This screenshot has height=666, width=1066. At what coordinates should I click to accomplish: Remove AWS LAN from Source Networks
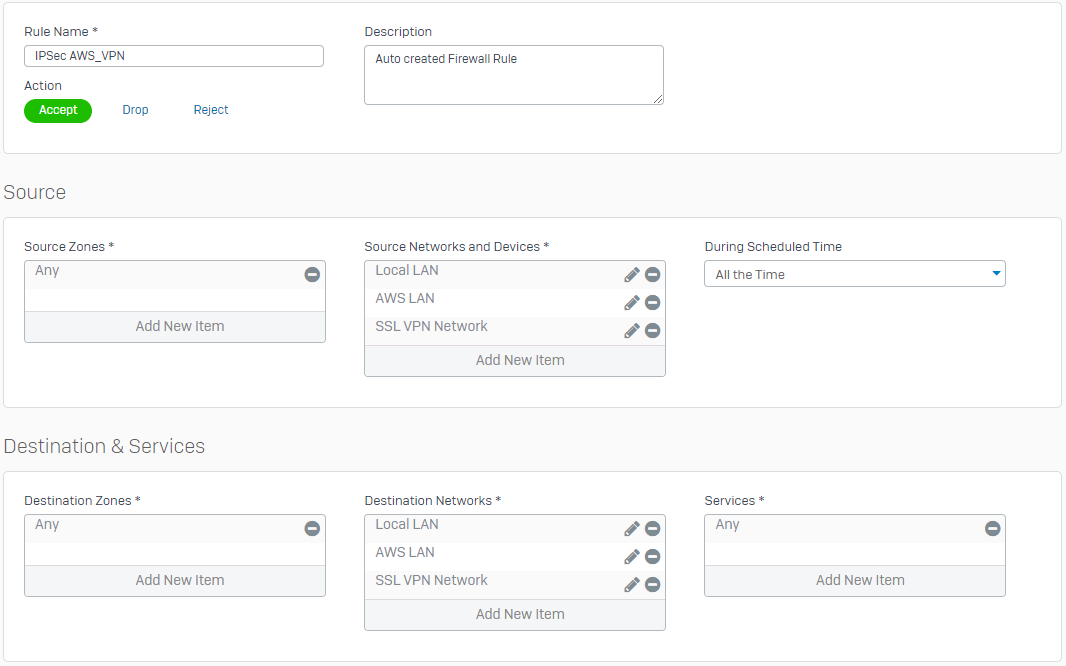(x=652, y=303)
